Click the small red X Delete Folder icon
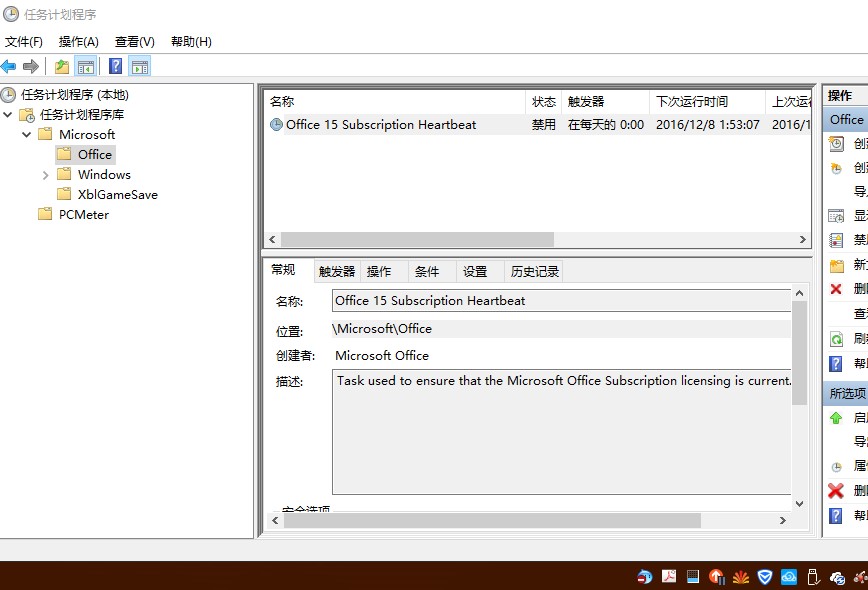This screenshot has width=868, height=590. 836,289
